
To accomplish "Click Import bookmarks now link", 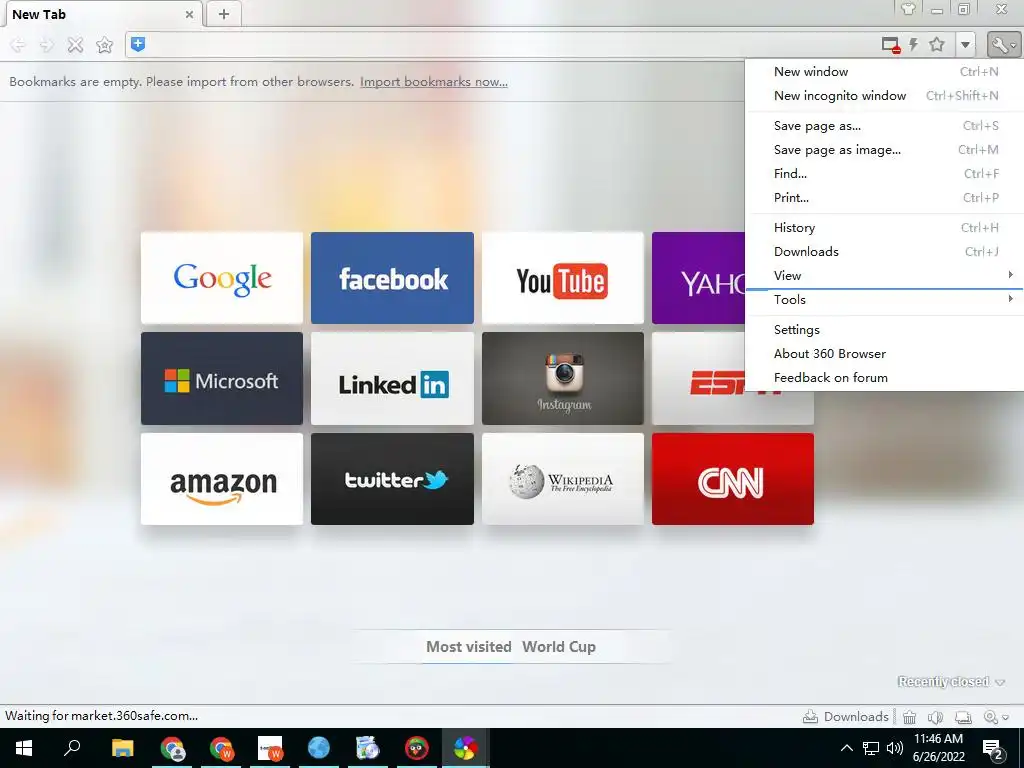I will [x=434, y=82].
